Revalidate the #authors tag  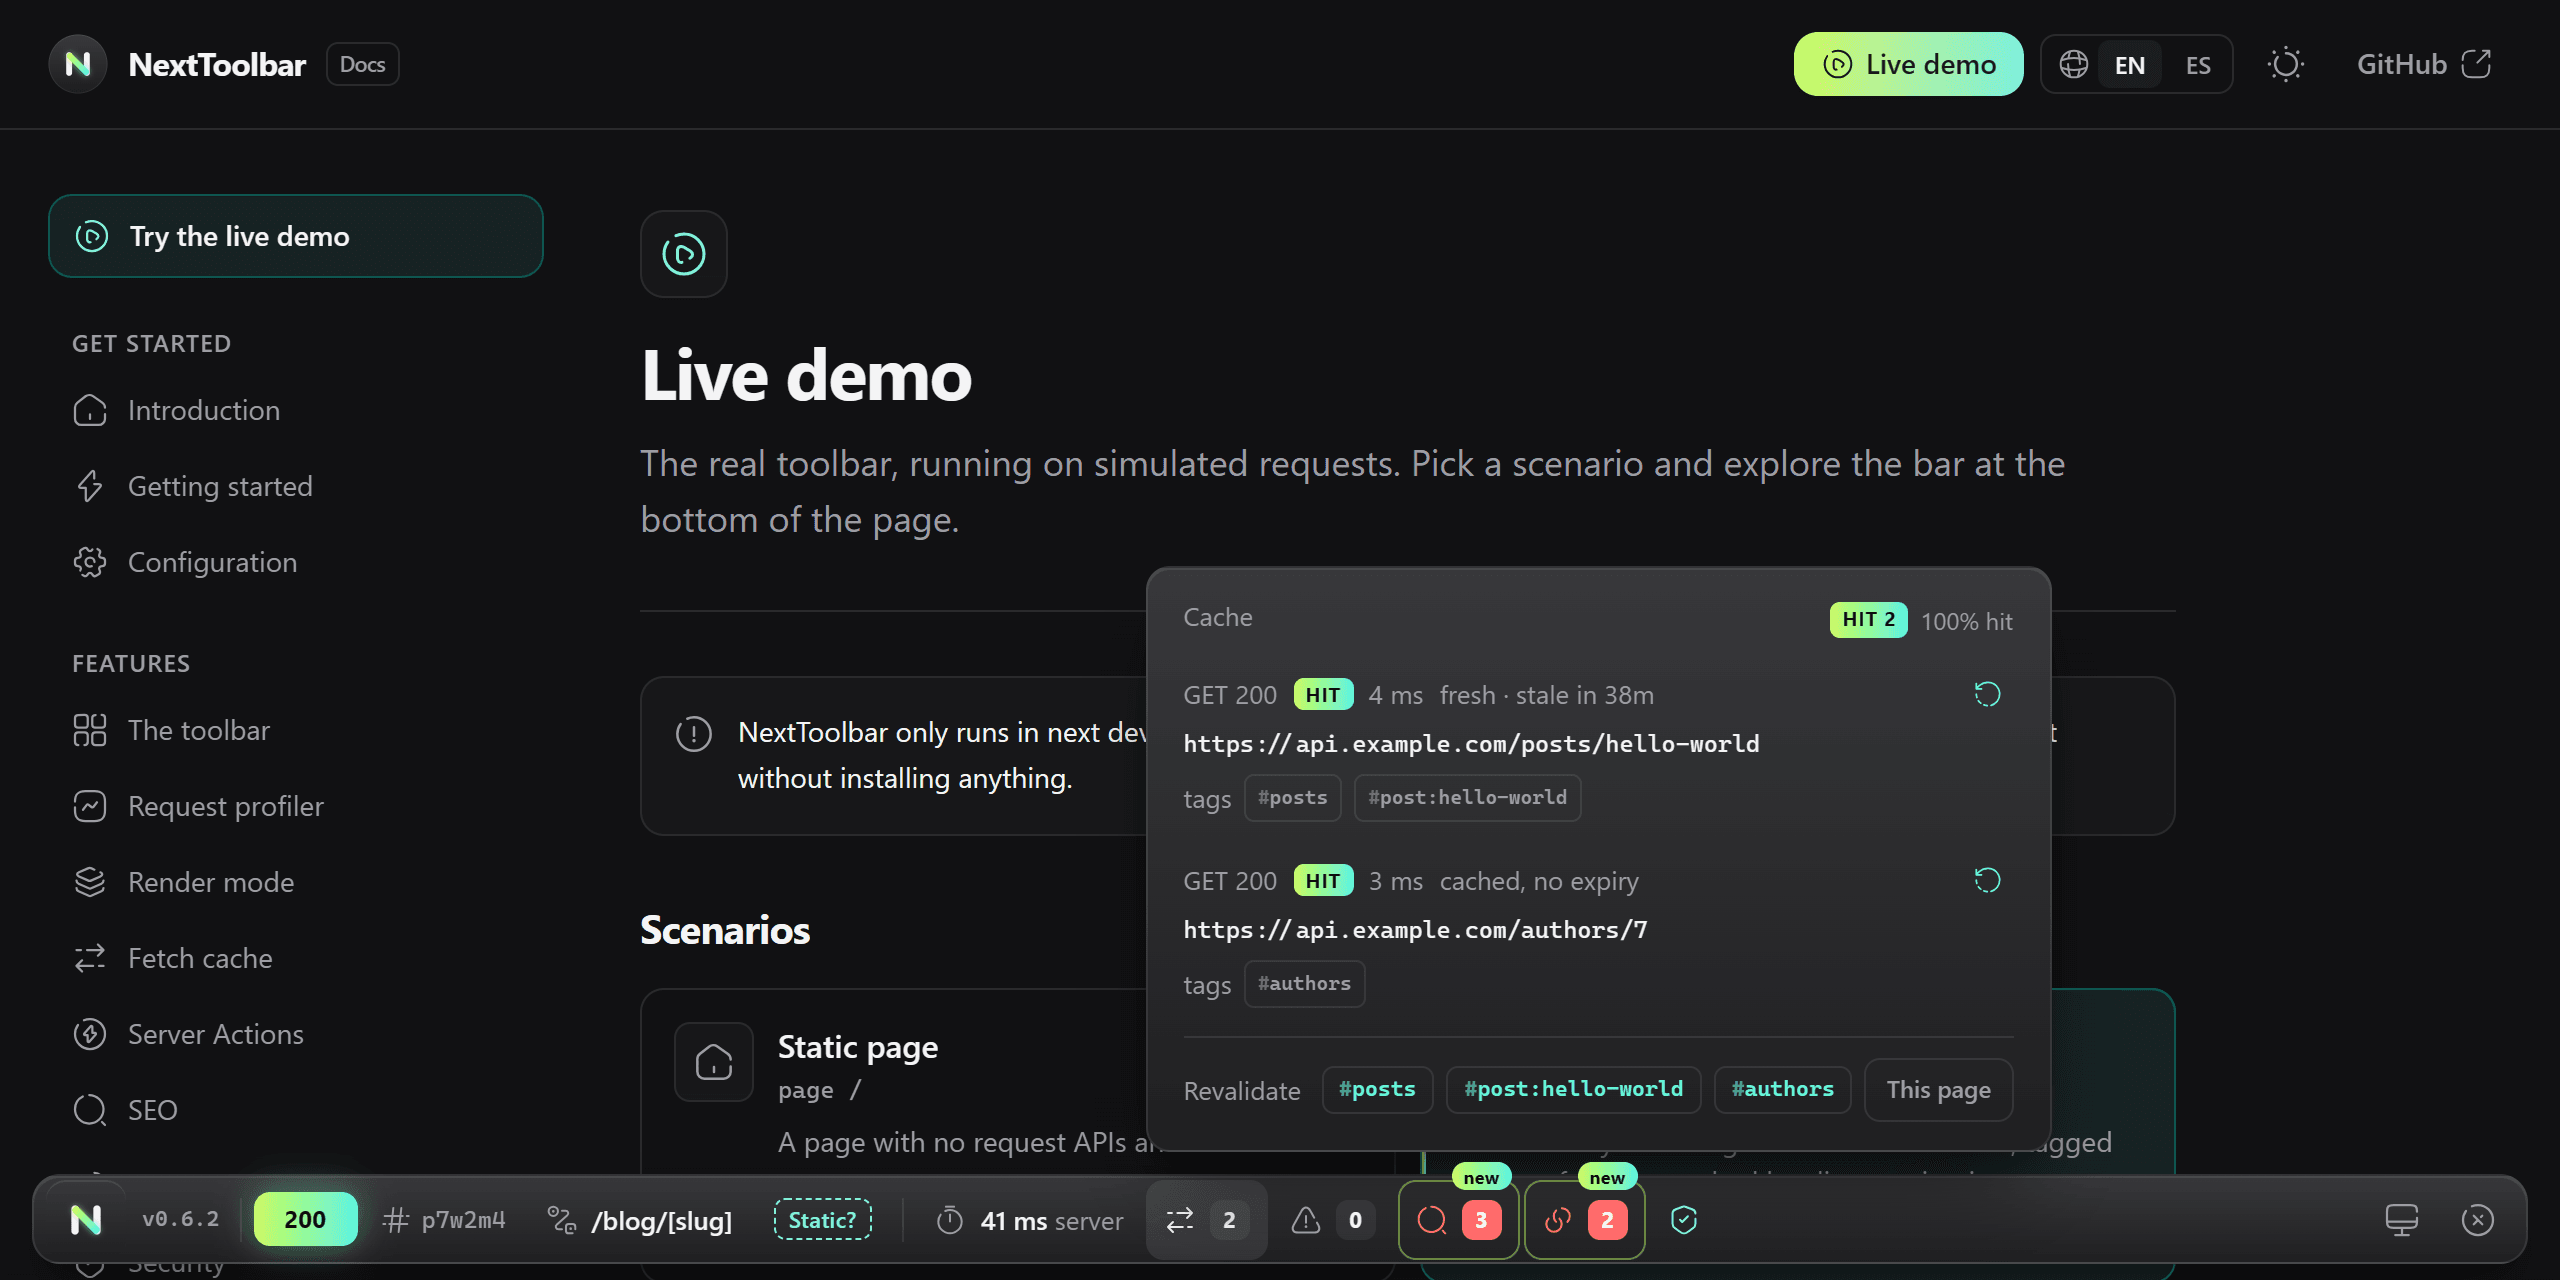[x=1782, y=1089]
